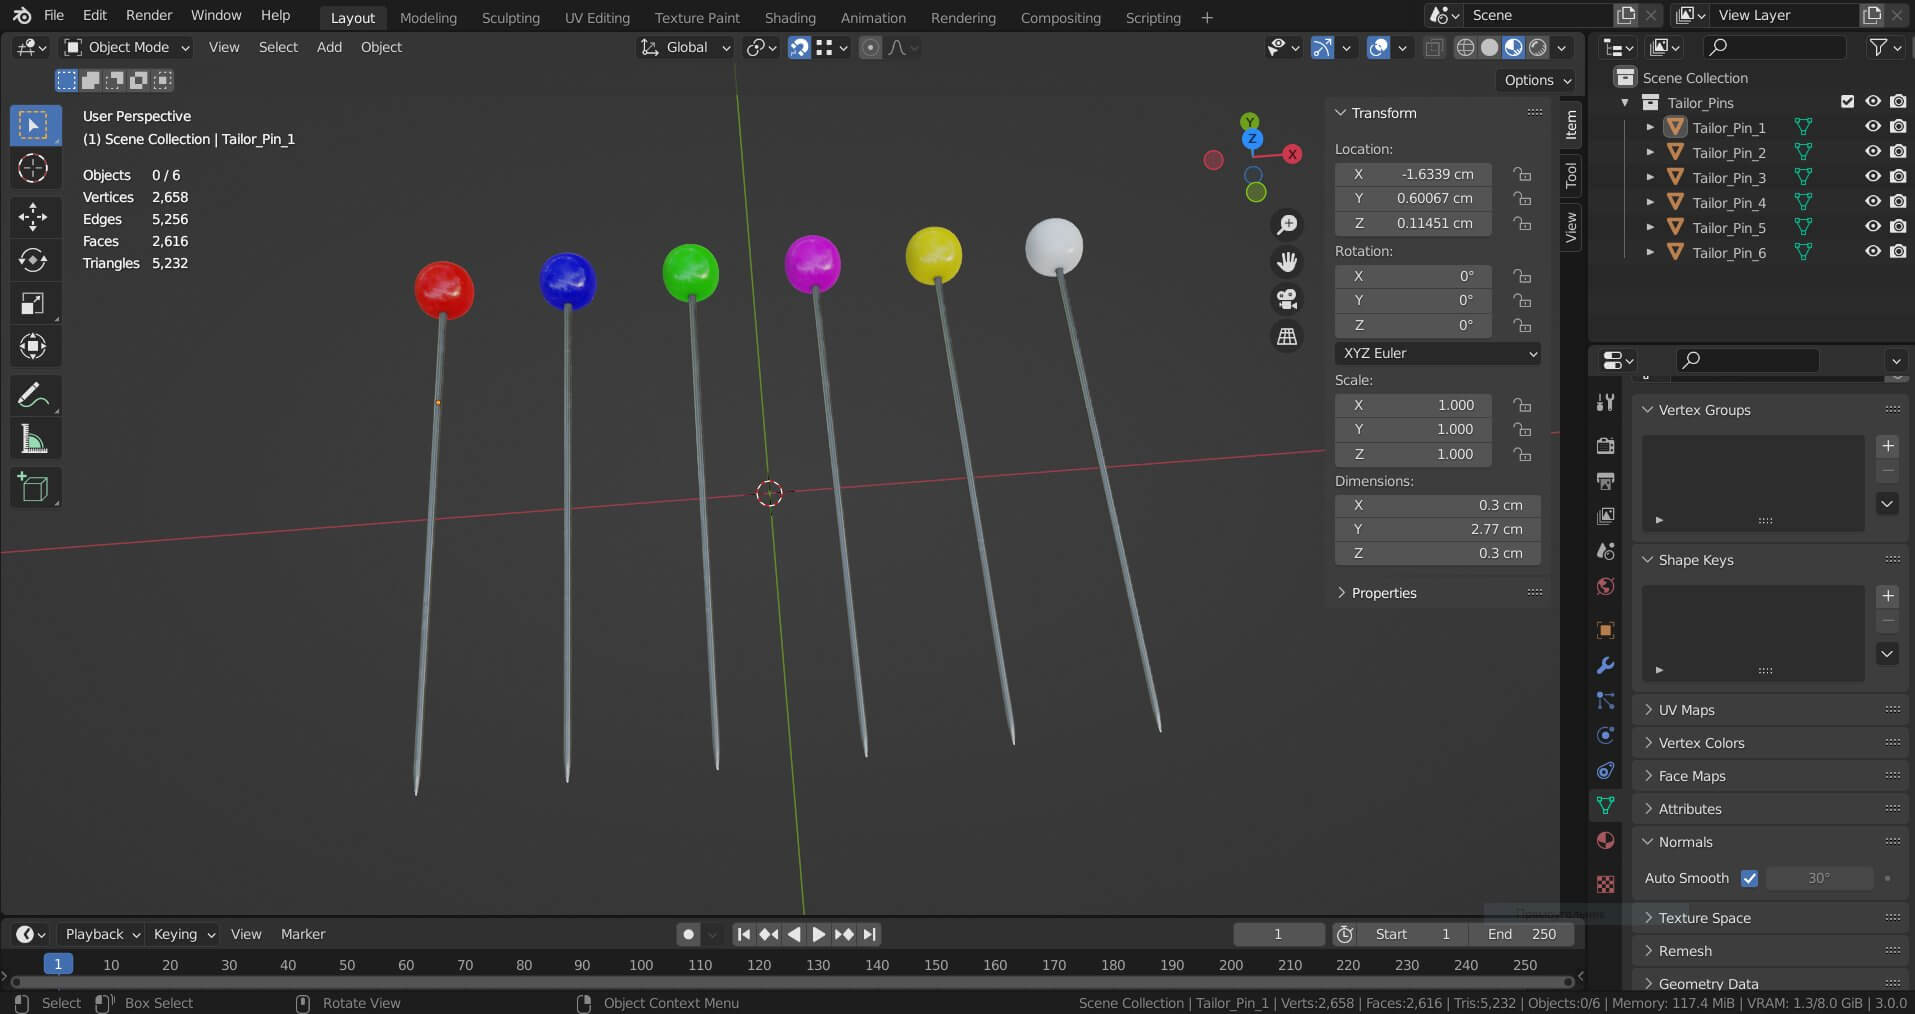
Task: Open the Material properties tab
Action: coord(1605,841)
